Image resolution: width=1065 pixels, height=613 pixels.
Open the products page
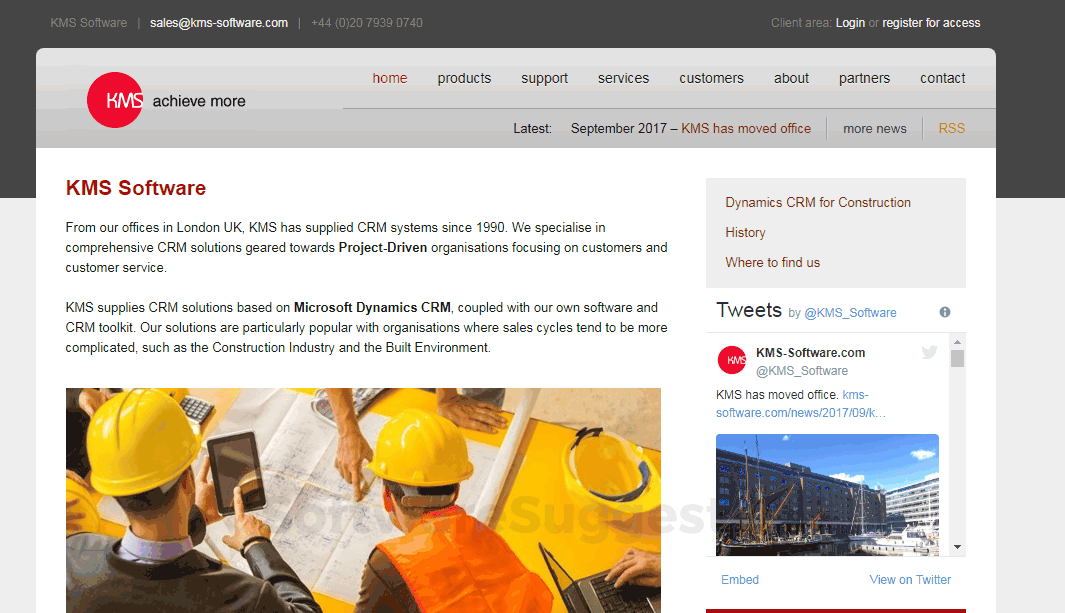click(464, 78)
